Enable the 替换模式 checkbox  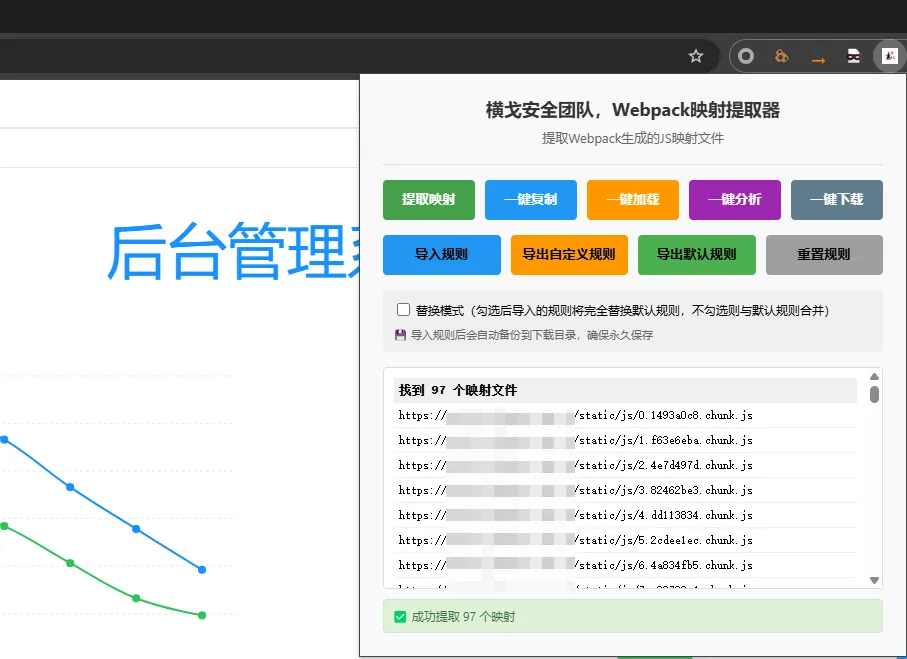404,310
